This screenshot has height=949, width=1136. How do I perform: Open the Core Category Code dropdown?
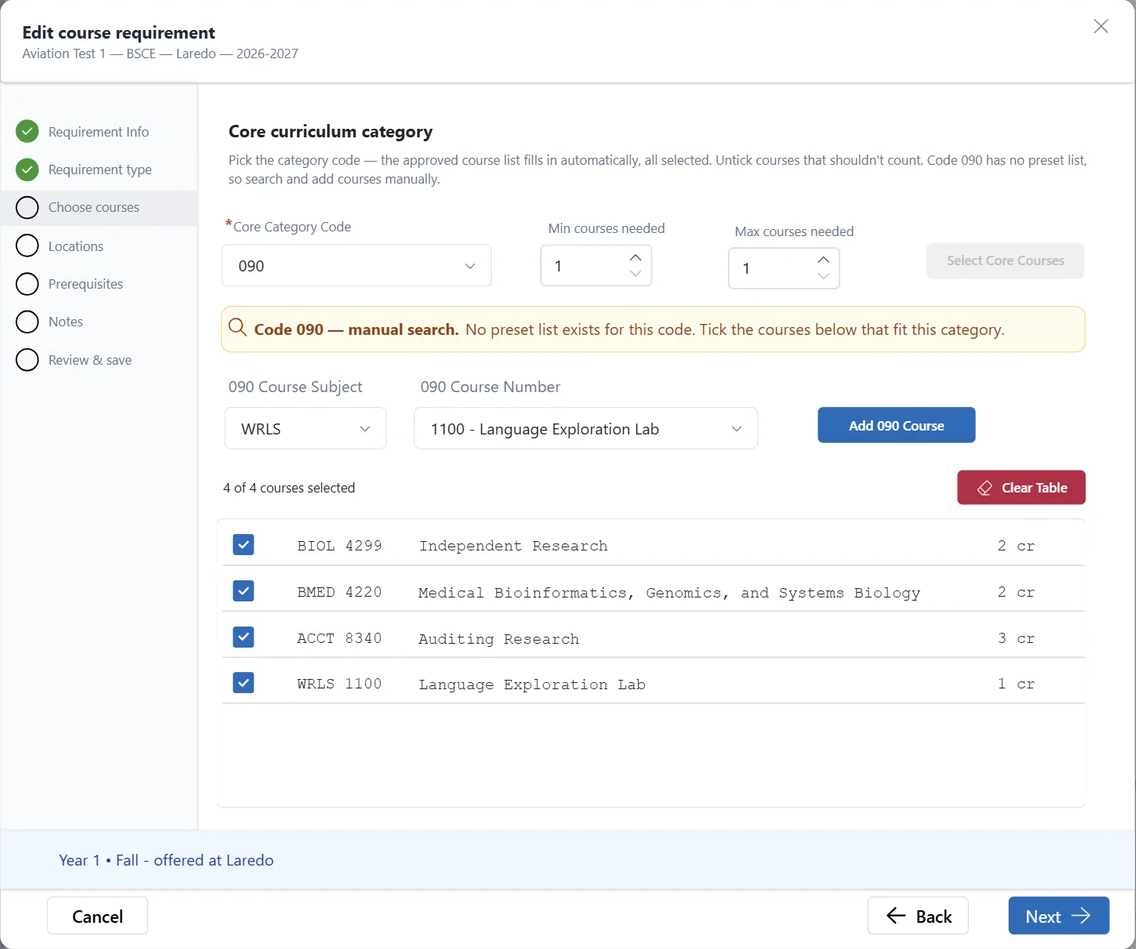356,266
